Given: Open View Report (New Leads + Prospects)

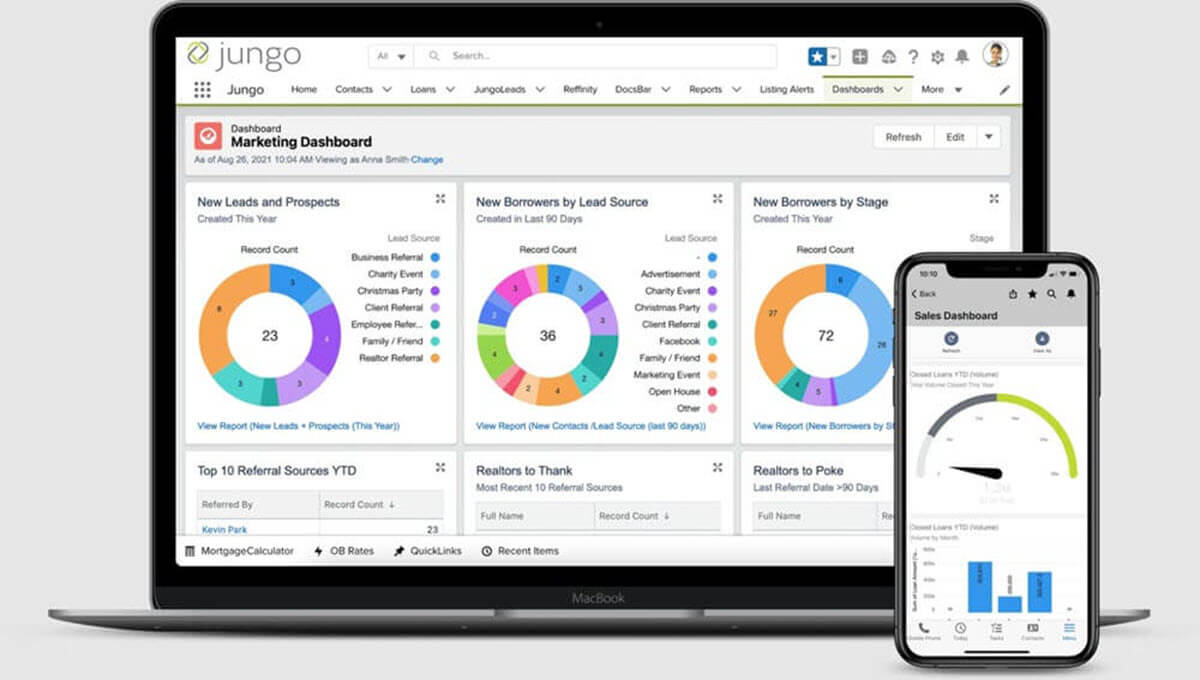Looking at the screenshot, I should coord(298,426).
